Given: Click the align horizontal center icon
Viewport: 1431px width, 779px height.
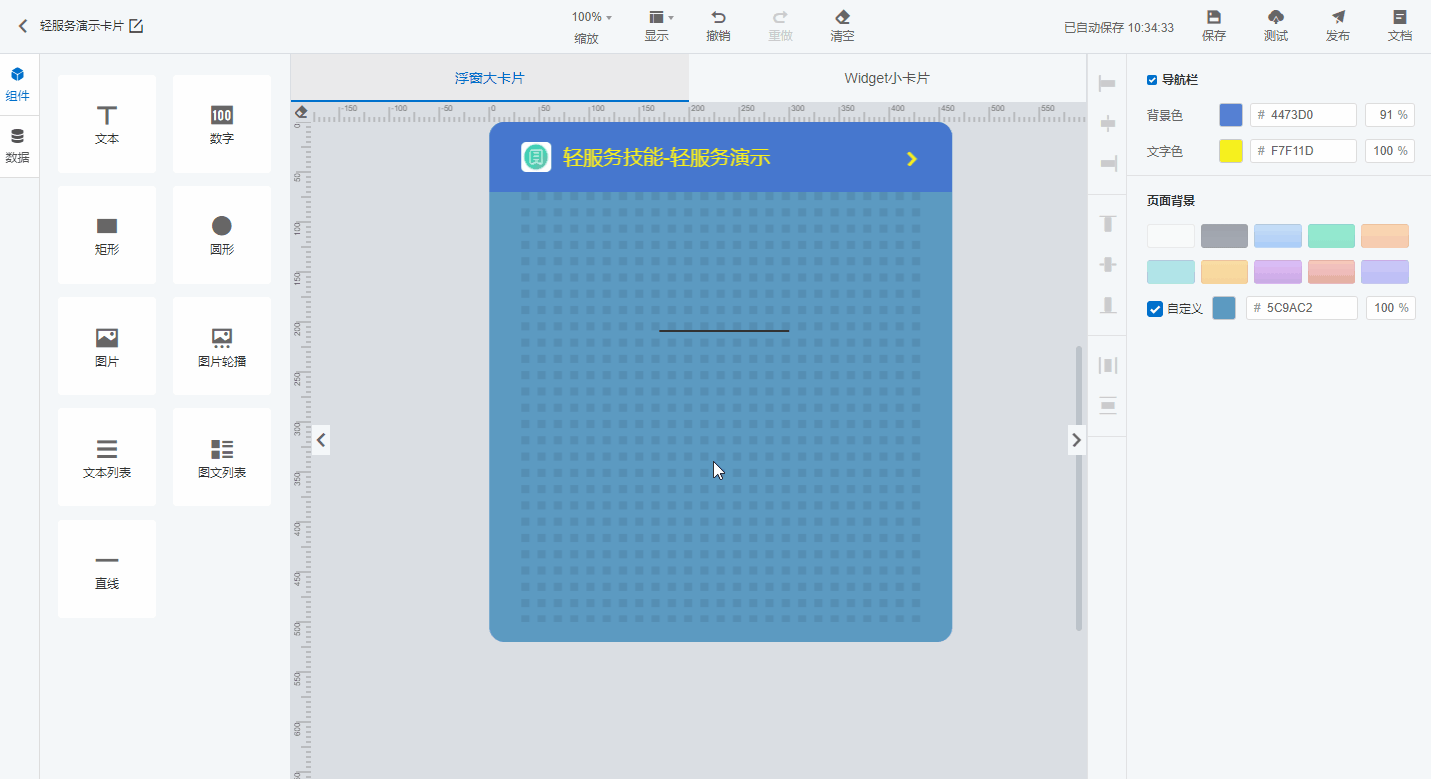Looking at the screenshot, I should pyautogui.click(x=1107, y=124).
